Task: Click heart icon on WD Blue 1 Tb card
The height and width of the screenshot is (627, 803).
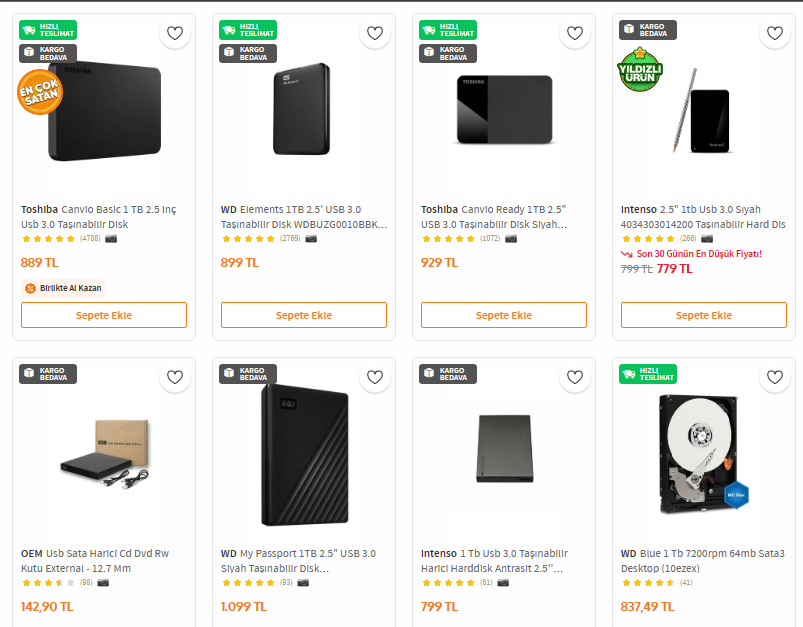Action: coord(775,378)
